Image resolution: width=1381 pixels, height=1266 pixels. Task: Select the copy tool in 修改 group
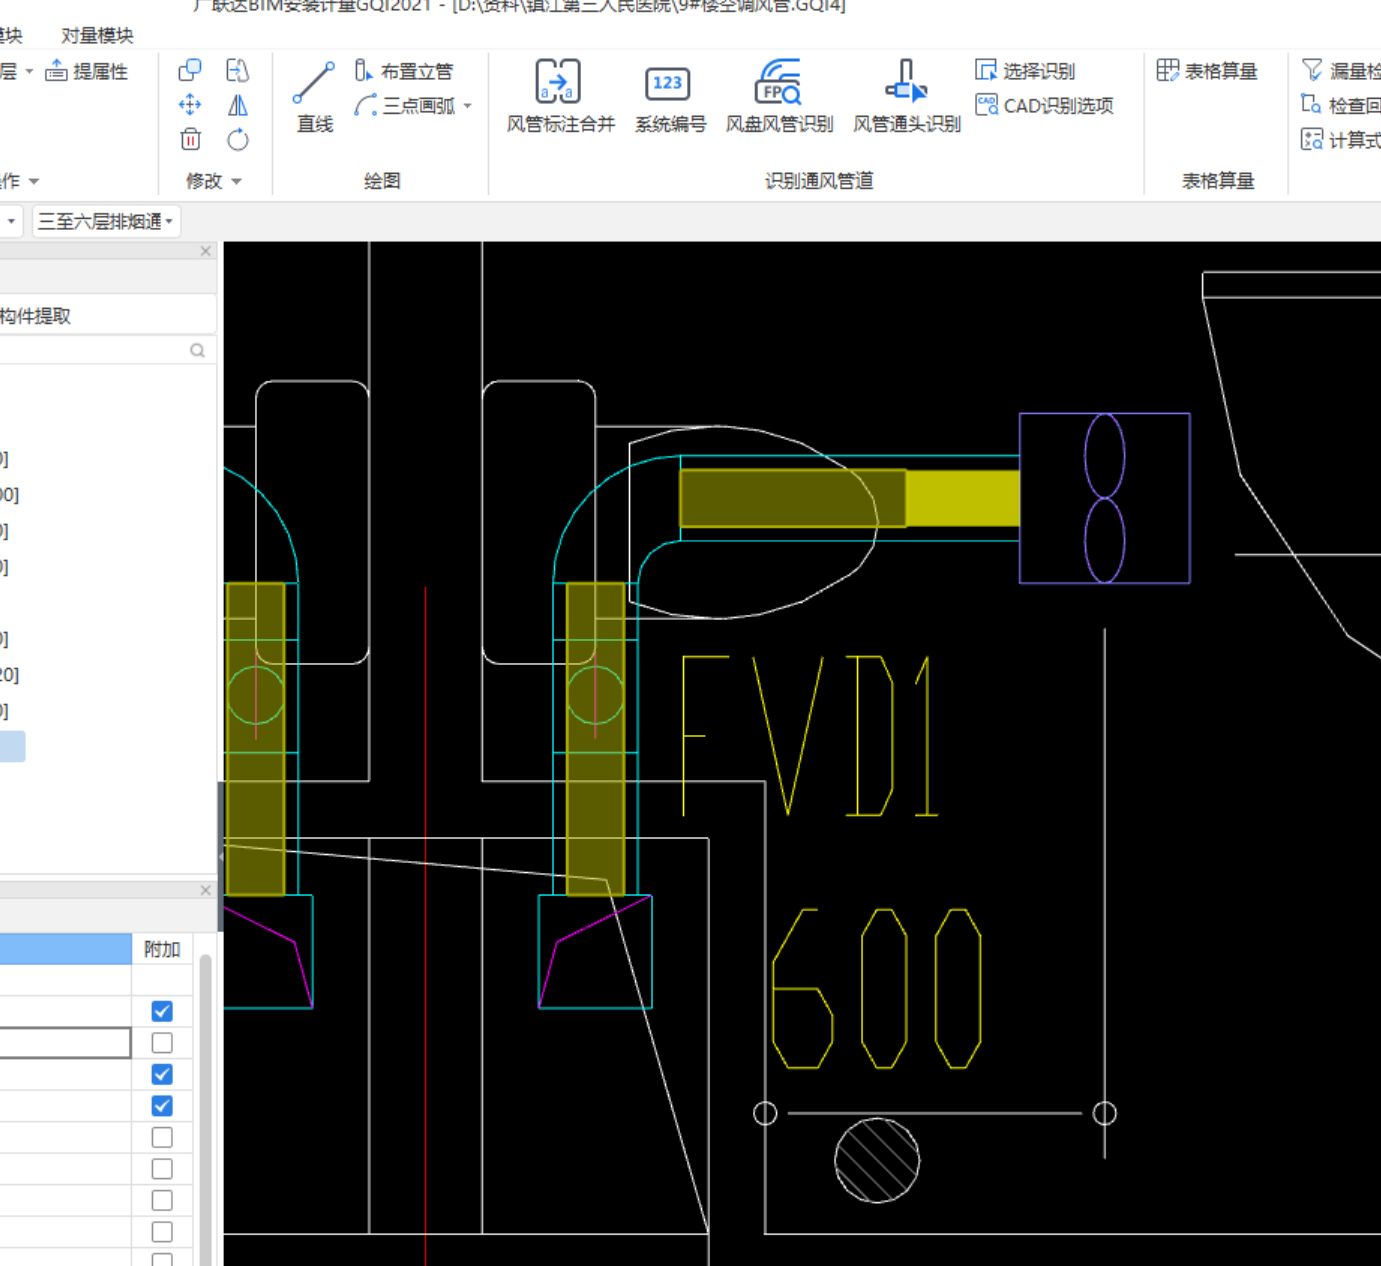coord(190,70)
